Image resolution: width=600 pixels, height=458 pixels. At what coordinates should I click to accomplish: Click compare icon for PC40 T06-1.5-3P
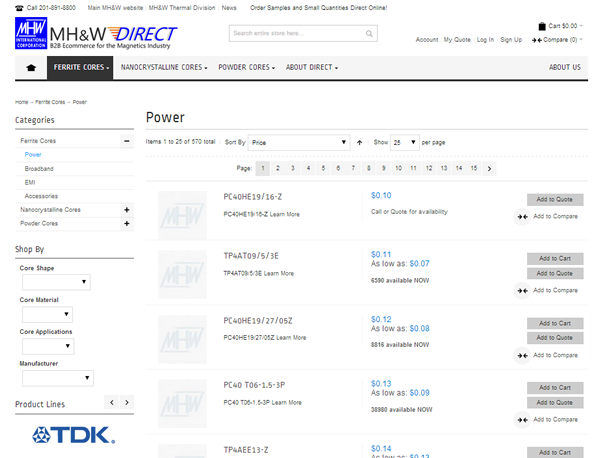coord(522,420)
